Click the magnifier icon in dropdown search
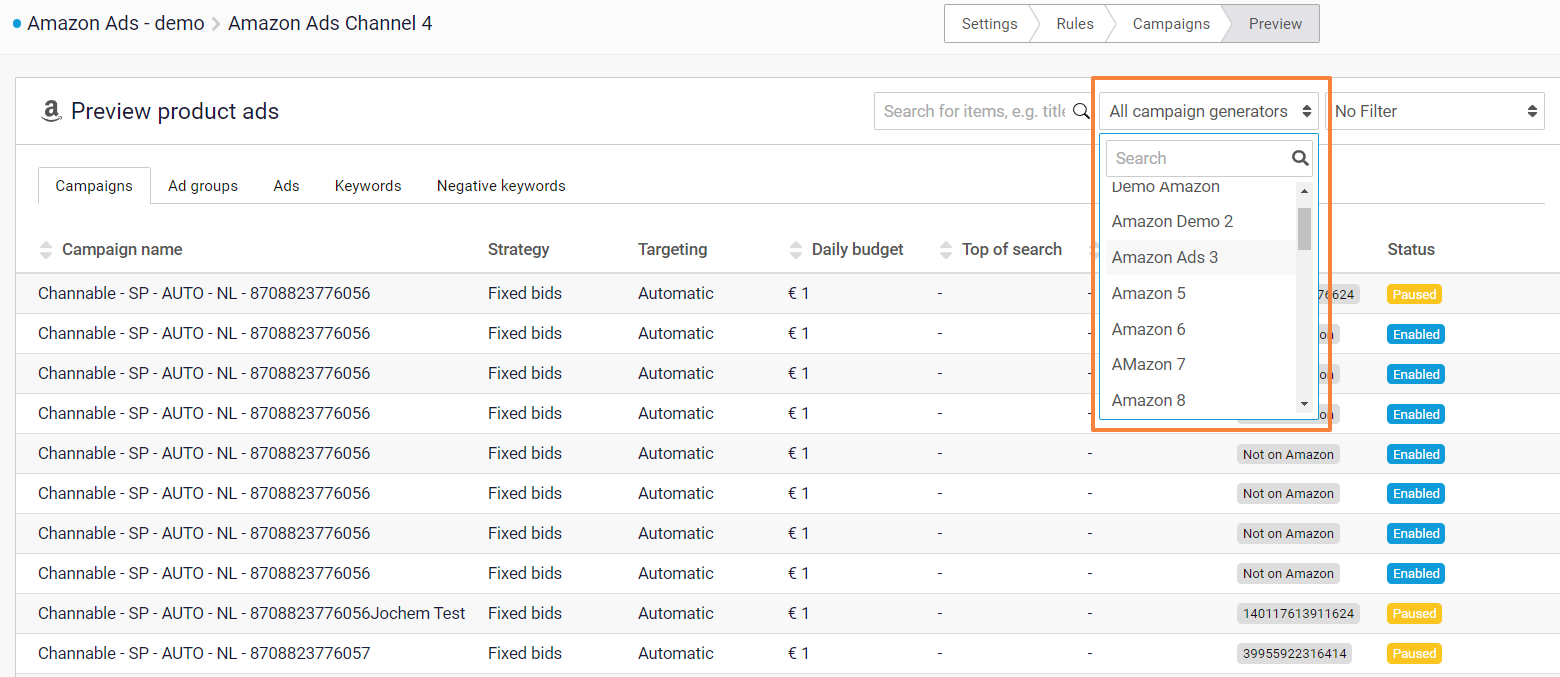Image resolution: width=1560 pixels, height=677 pixels. (1300, 158)
